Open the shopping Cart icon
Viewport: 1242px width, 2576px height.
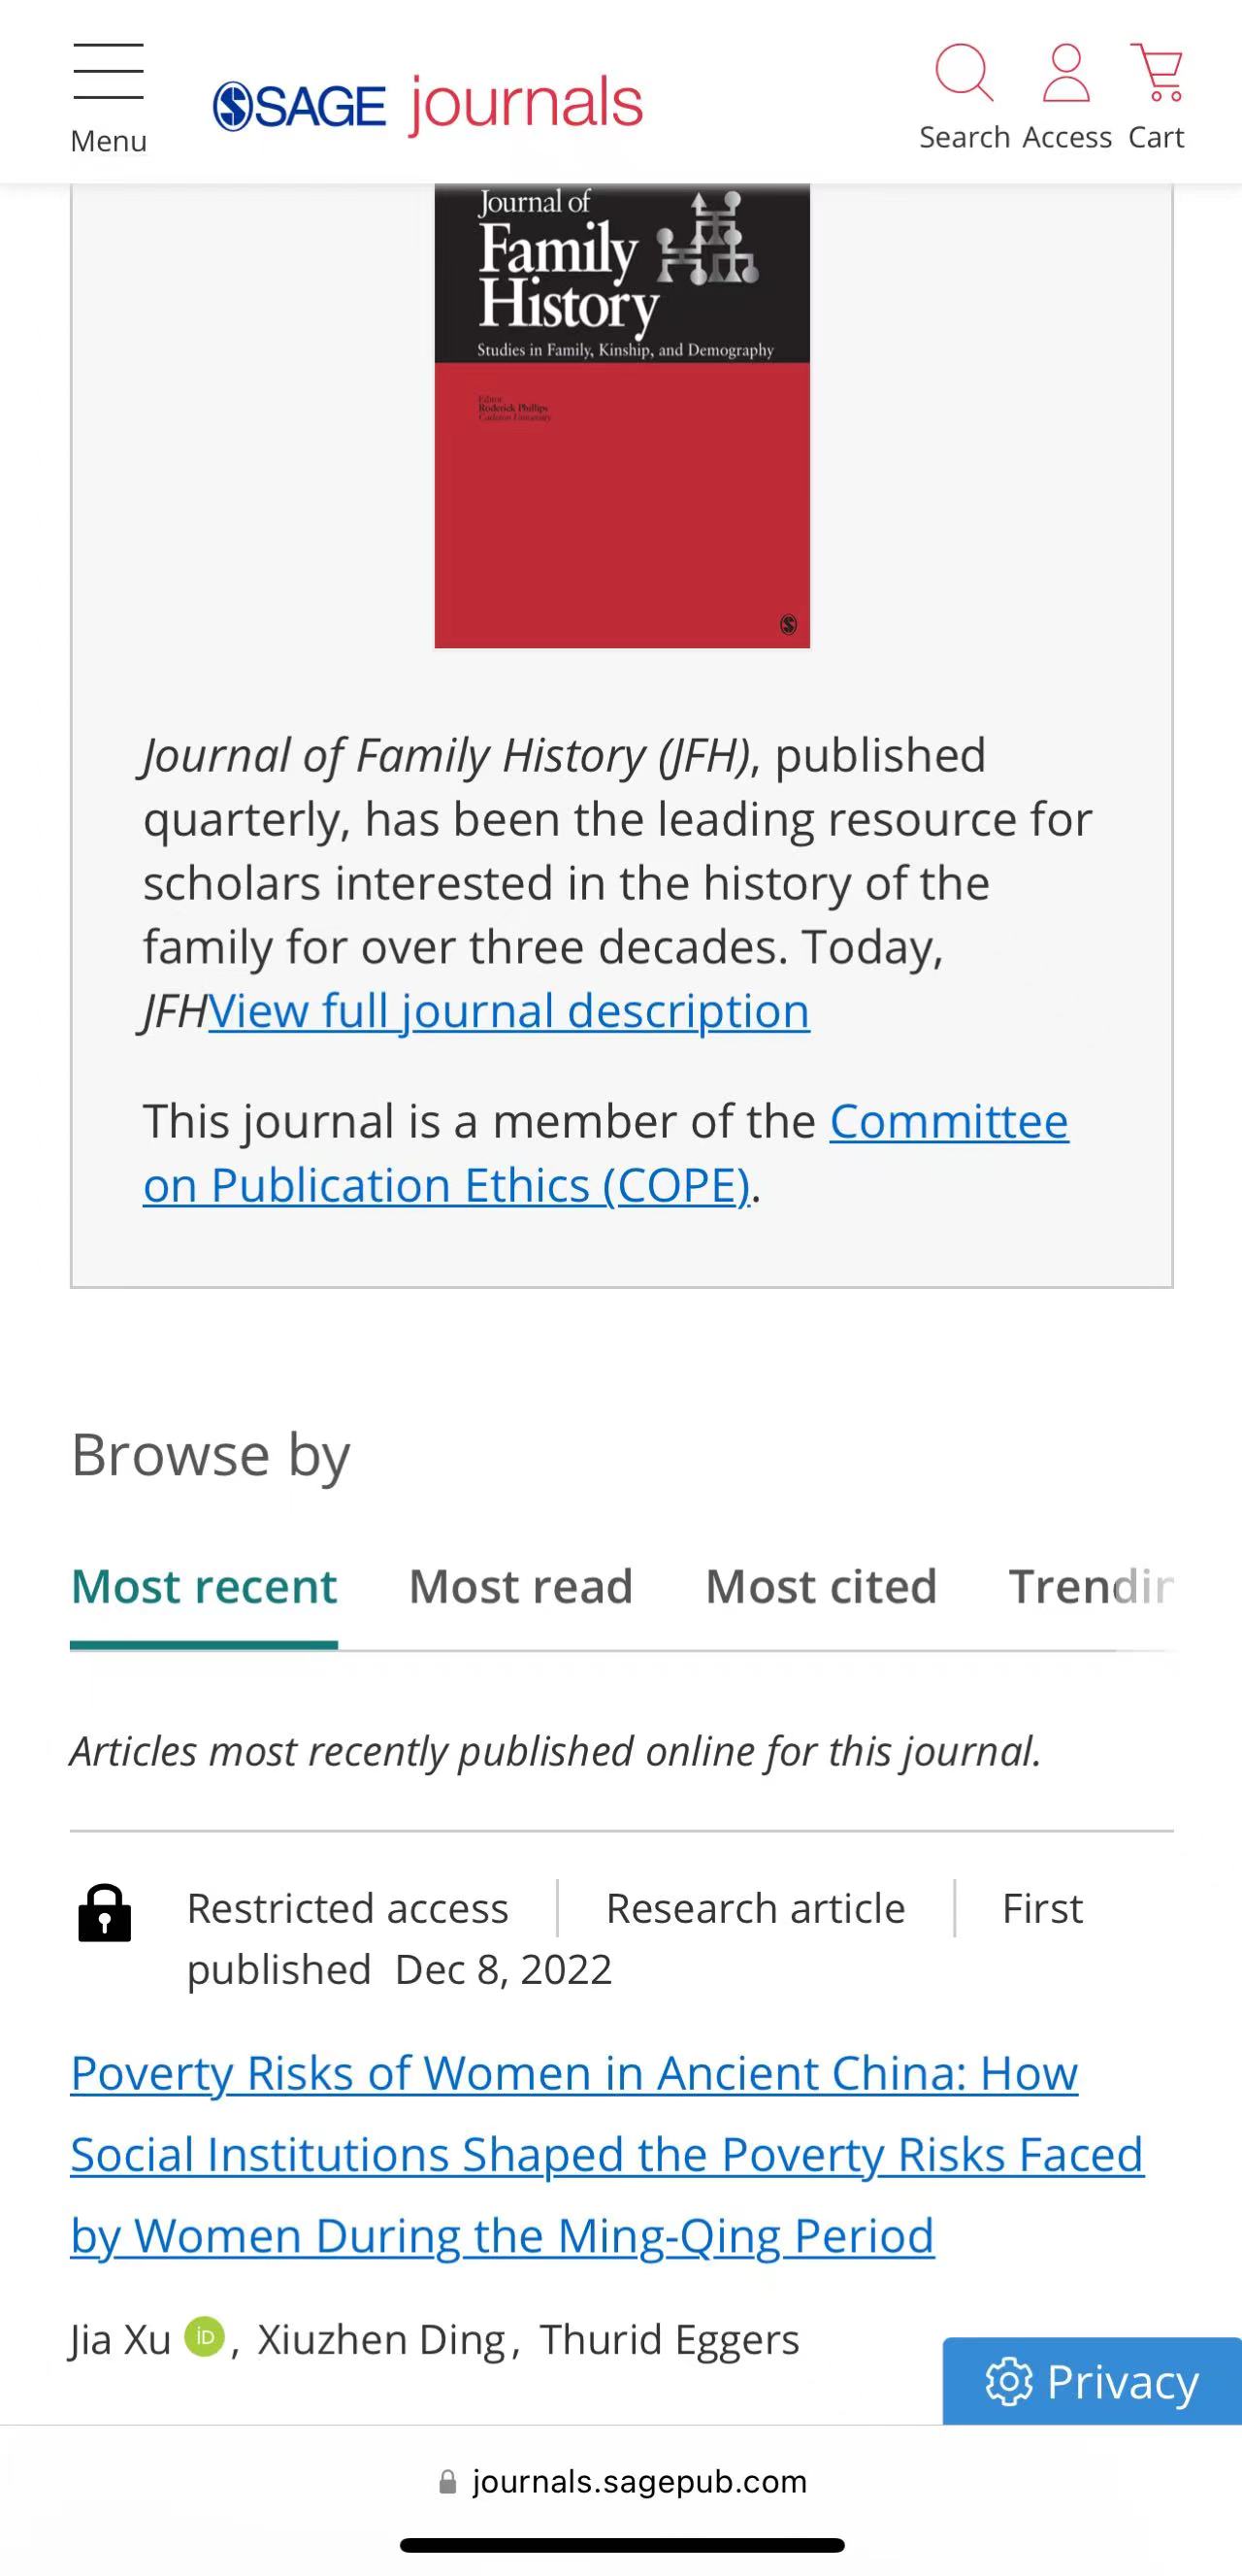click(x=1157, y=73)
